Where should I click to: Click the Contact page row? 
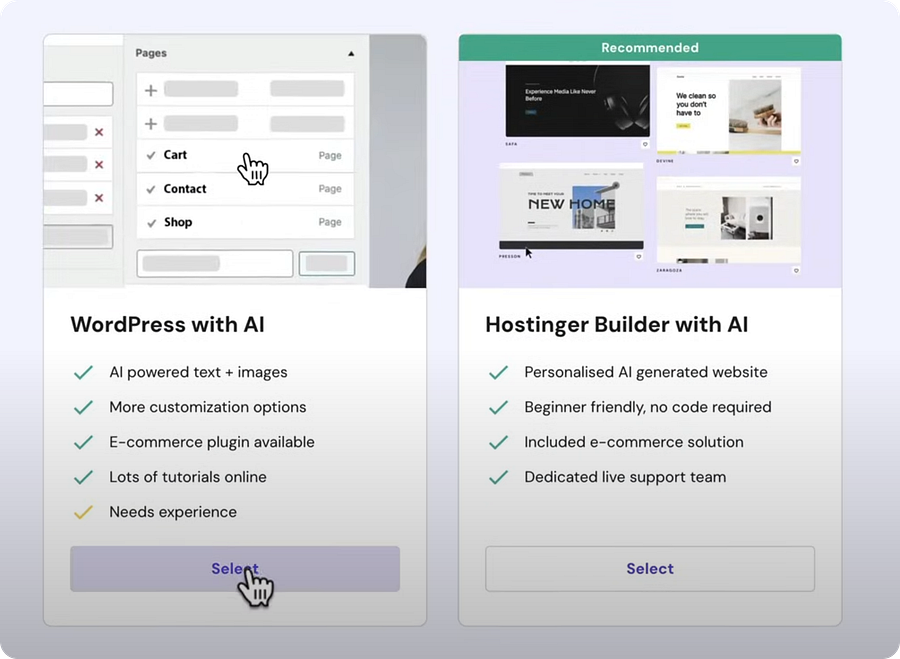click(245, 189)
